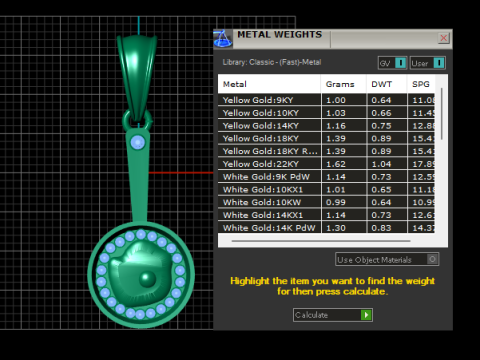Sort by the Metal column header
Viewport: 480px width, 360px height.
tap(269, 84)
